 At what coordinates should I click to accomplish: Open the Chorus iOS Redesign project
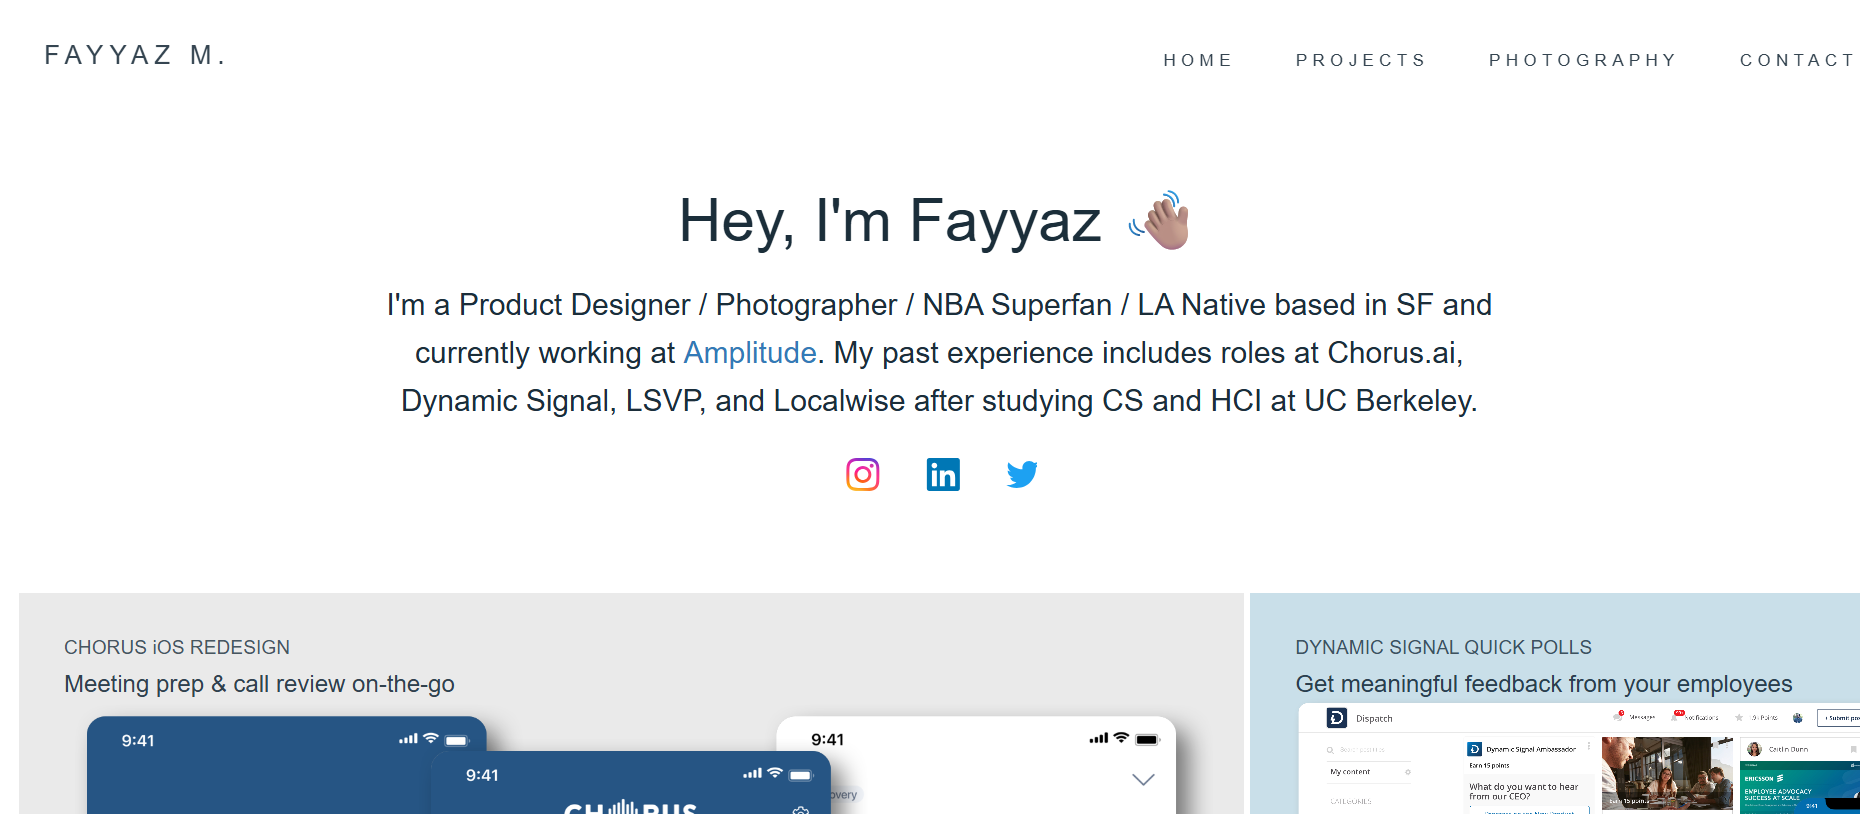point(177,648)
